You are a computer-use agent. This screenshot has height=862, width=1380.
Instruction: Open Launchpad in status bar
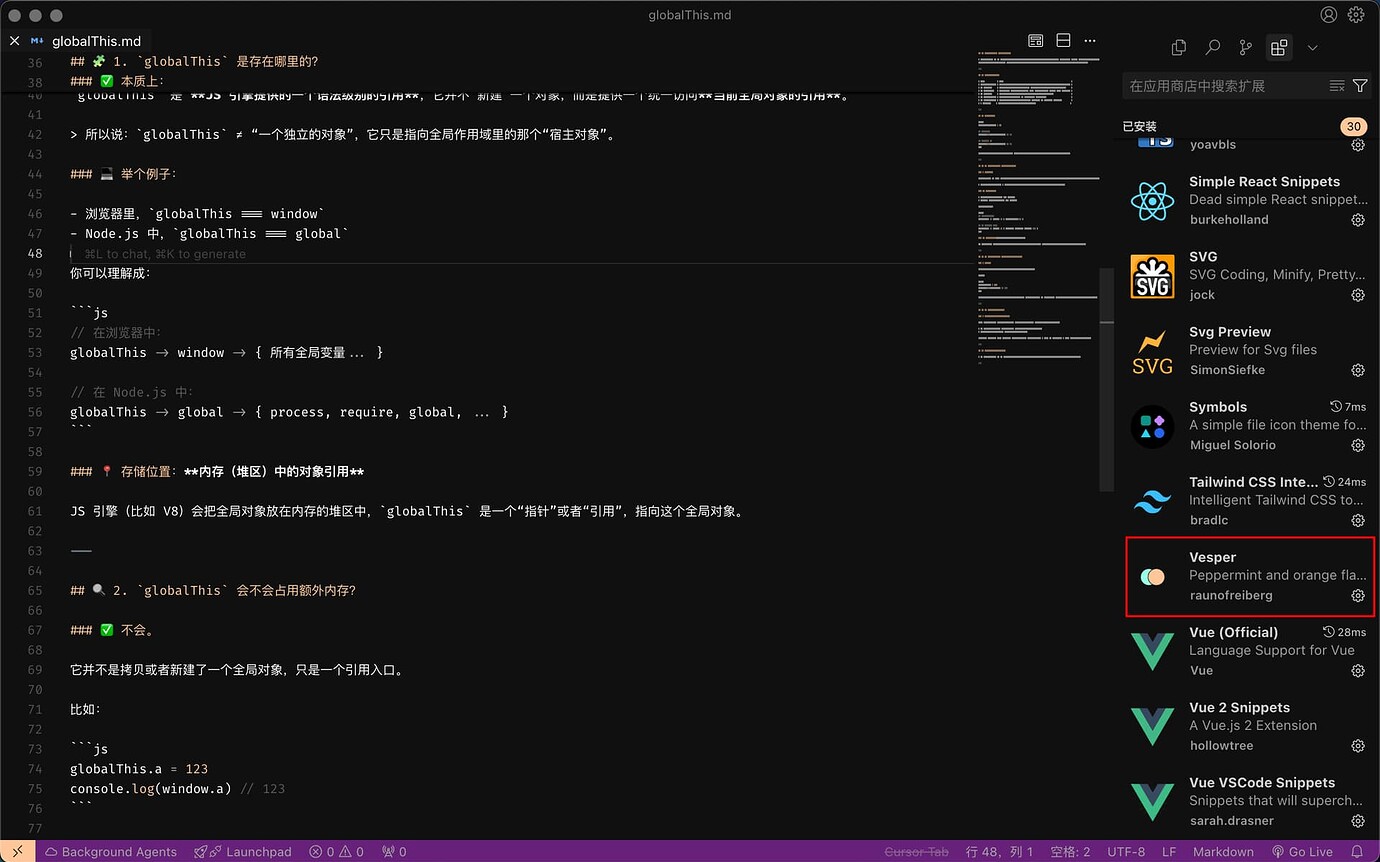point(243,851)
